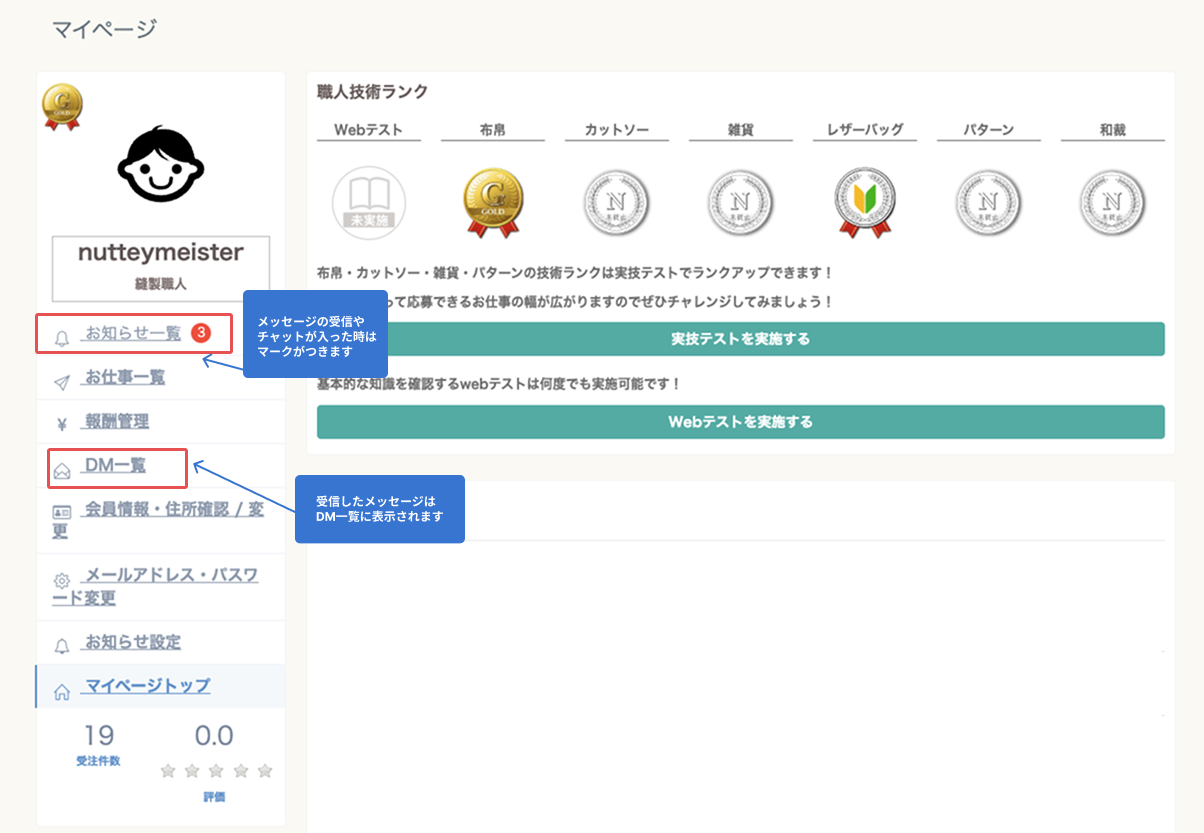Image resolution: width=1204 pixels, height=833 pixels.
Task: Click the 布帛 gold rank medal
Action: [x=493, y=204]
